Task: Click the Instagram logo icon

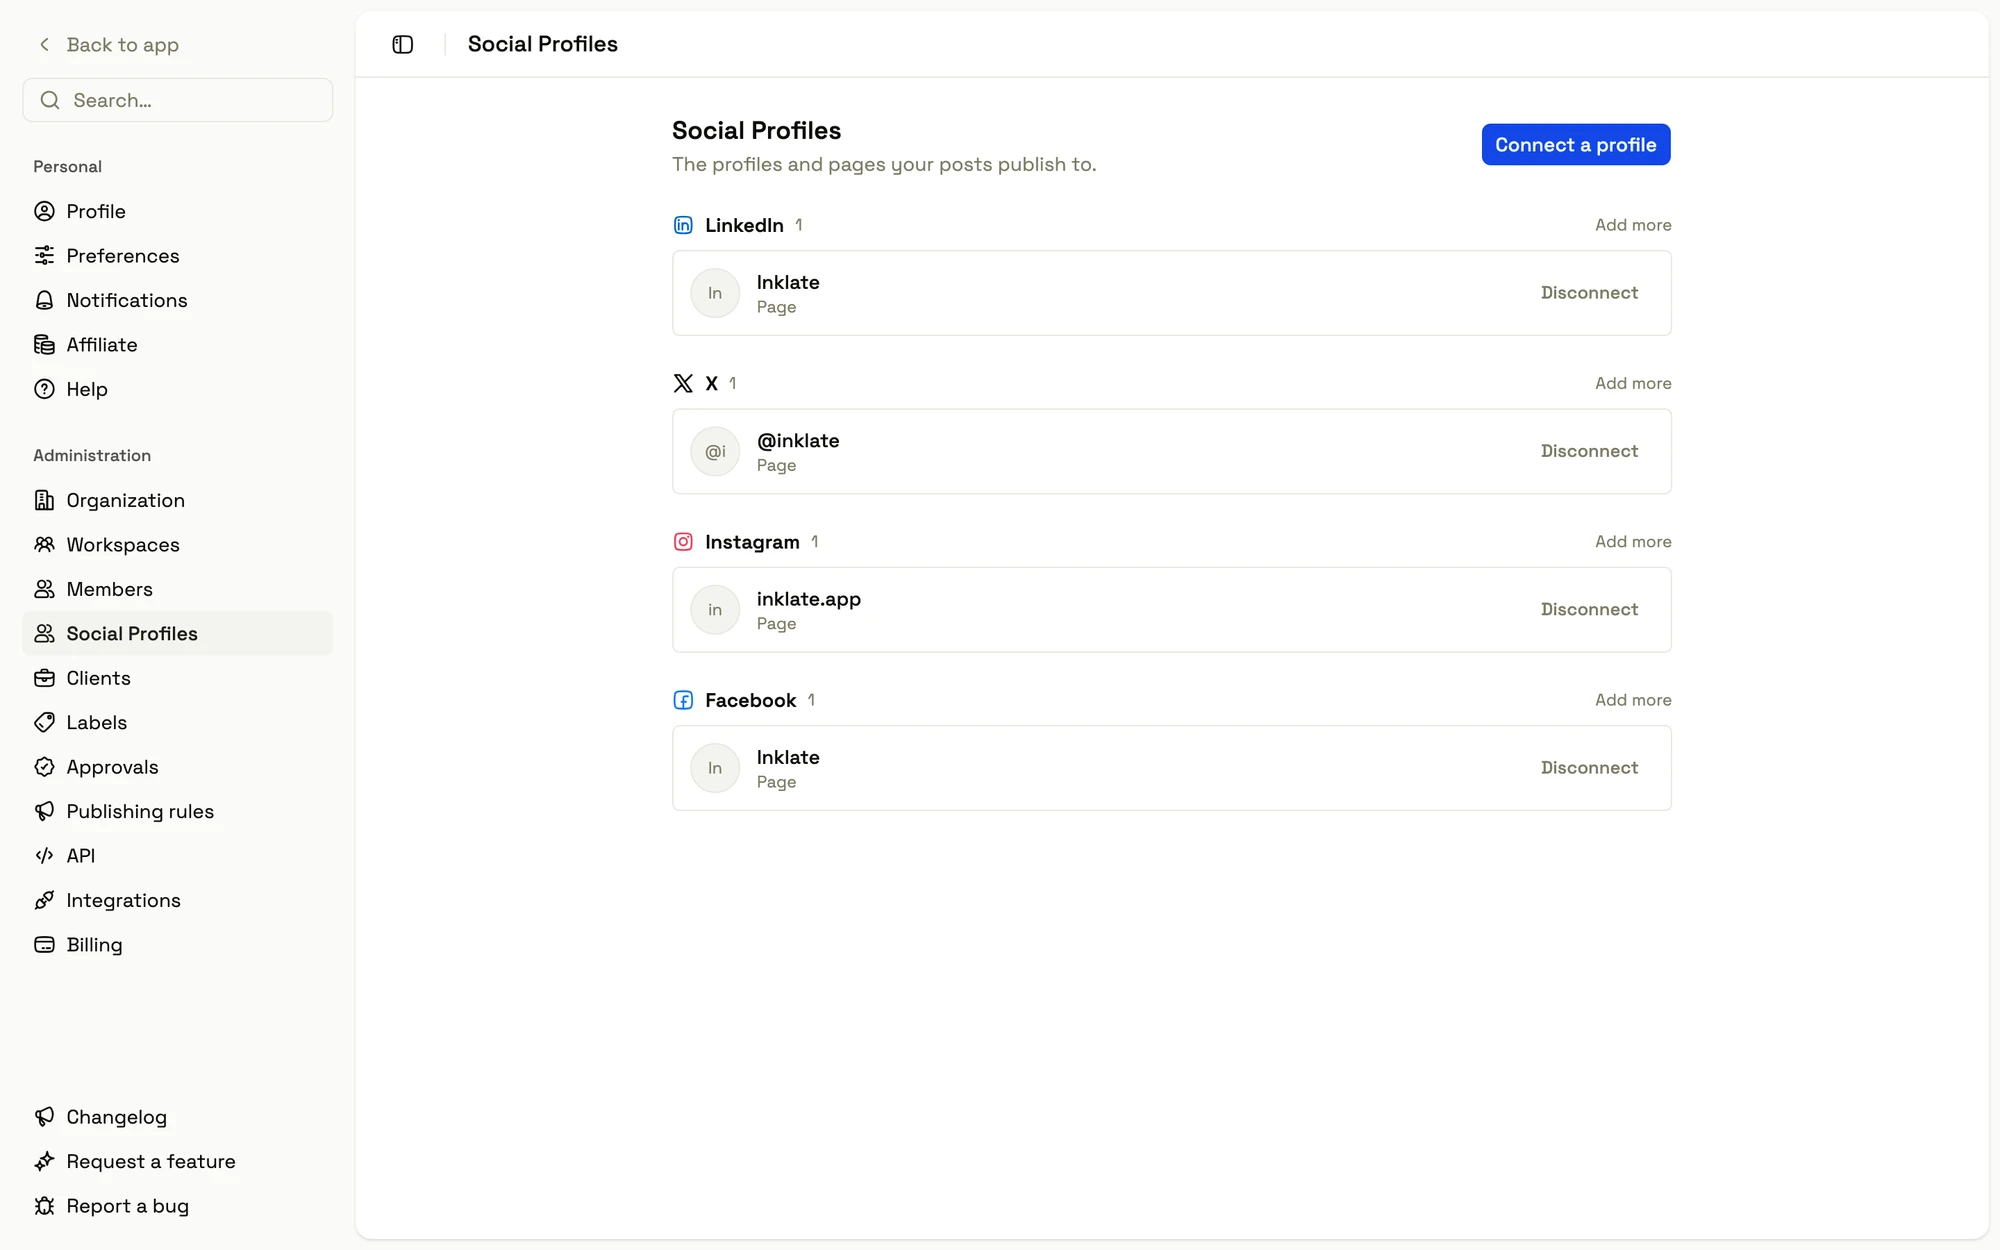Action: [683, 542]
